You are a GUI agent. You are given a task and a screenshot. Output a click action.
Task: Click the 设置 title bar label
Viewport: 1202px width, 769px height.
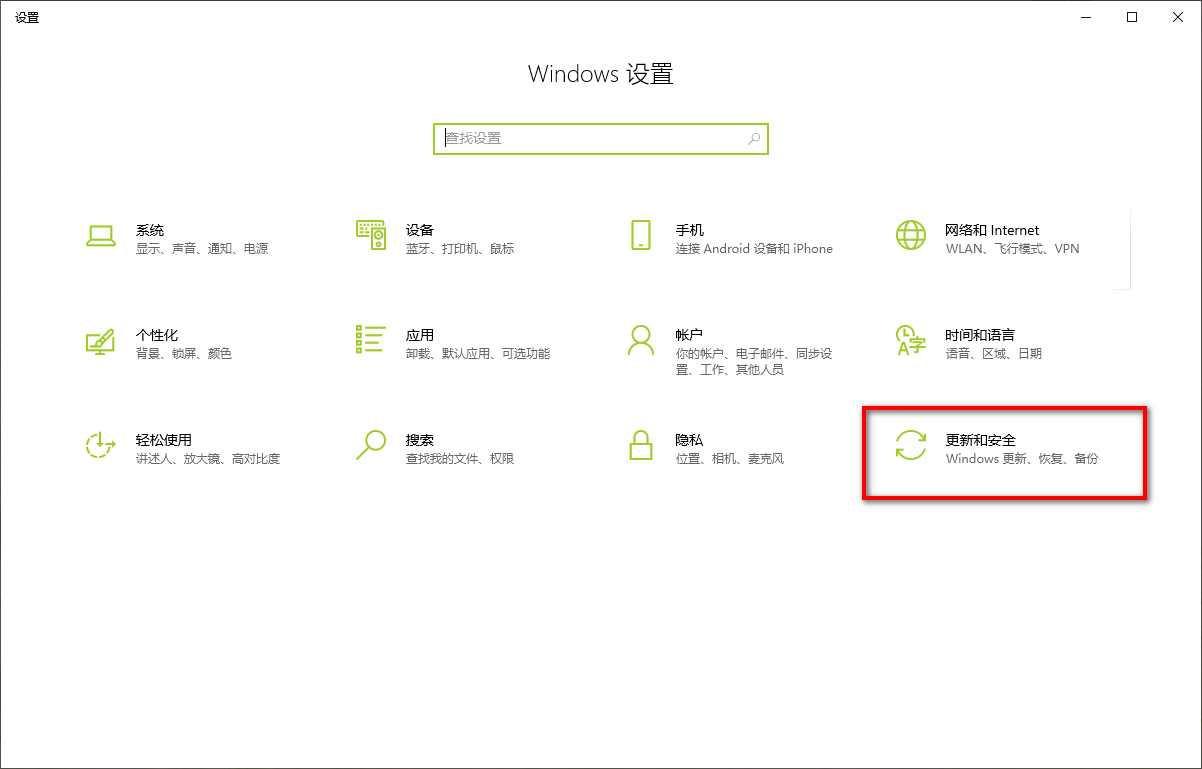(27, 16)
